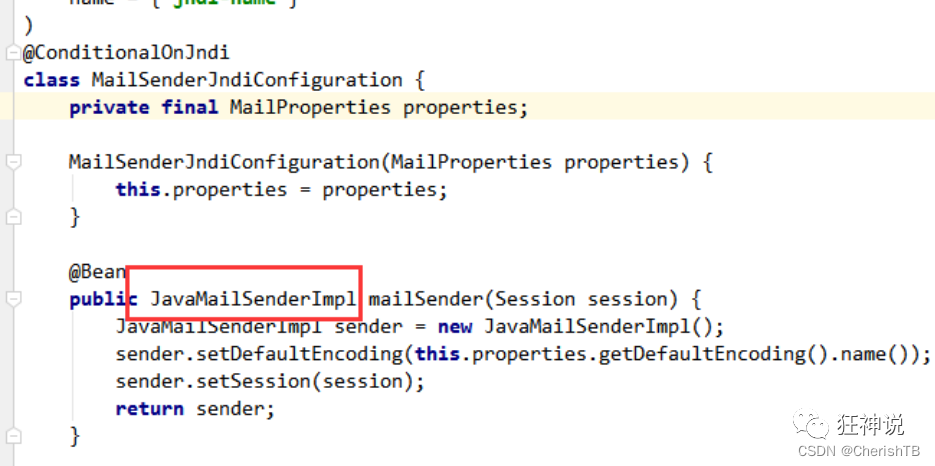Click the 狂神说 watermark text

[871, 424]
